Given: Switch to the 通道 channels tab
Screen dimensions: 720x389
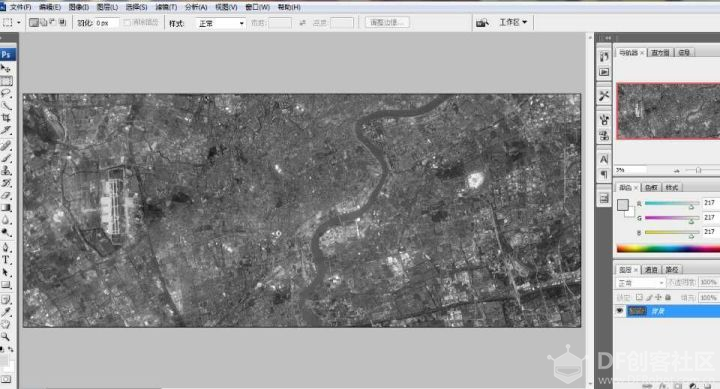Looking at the screenshot, I should (651, 270).
